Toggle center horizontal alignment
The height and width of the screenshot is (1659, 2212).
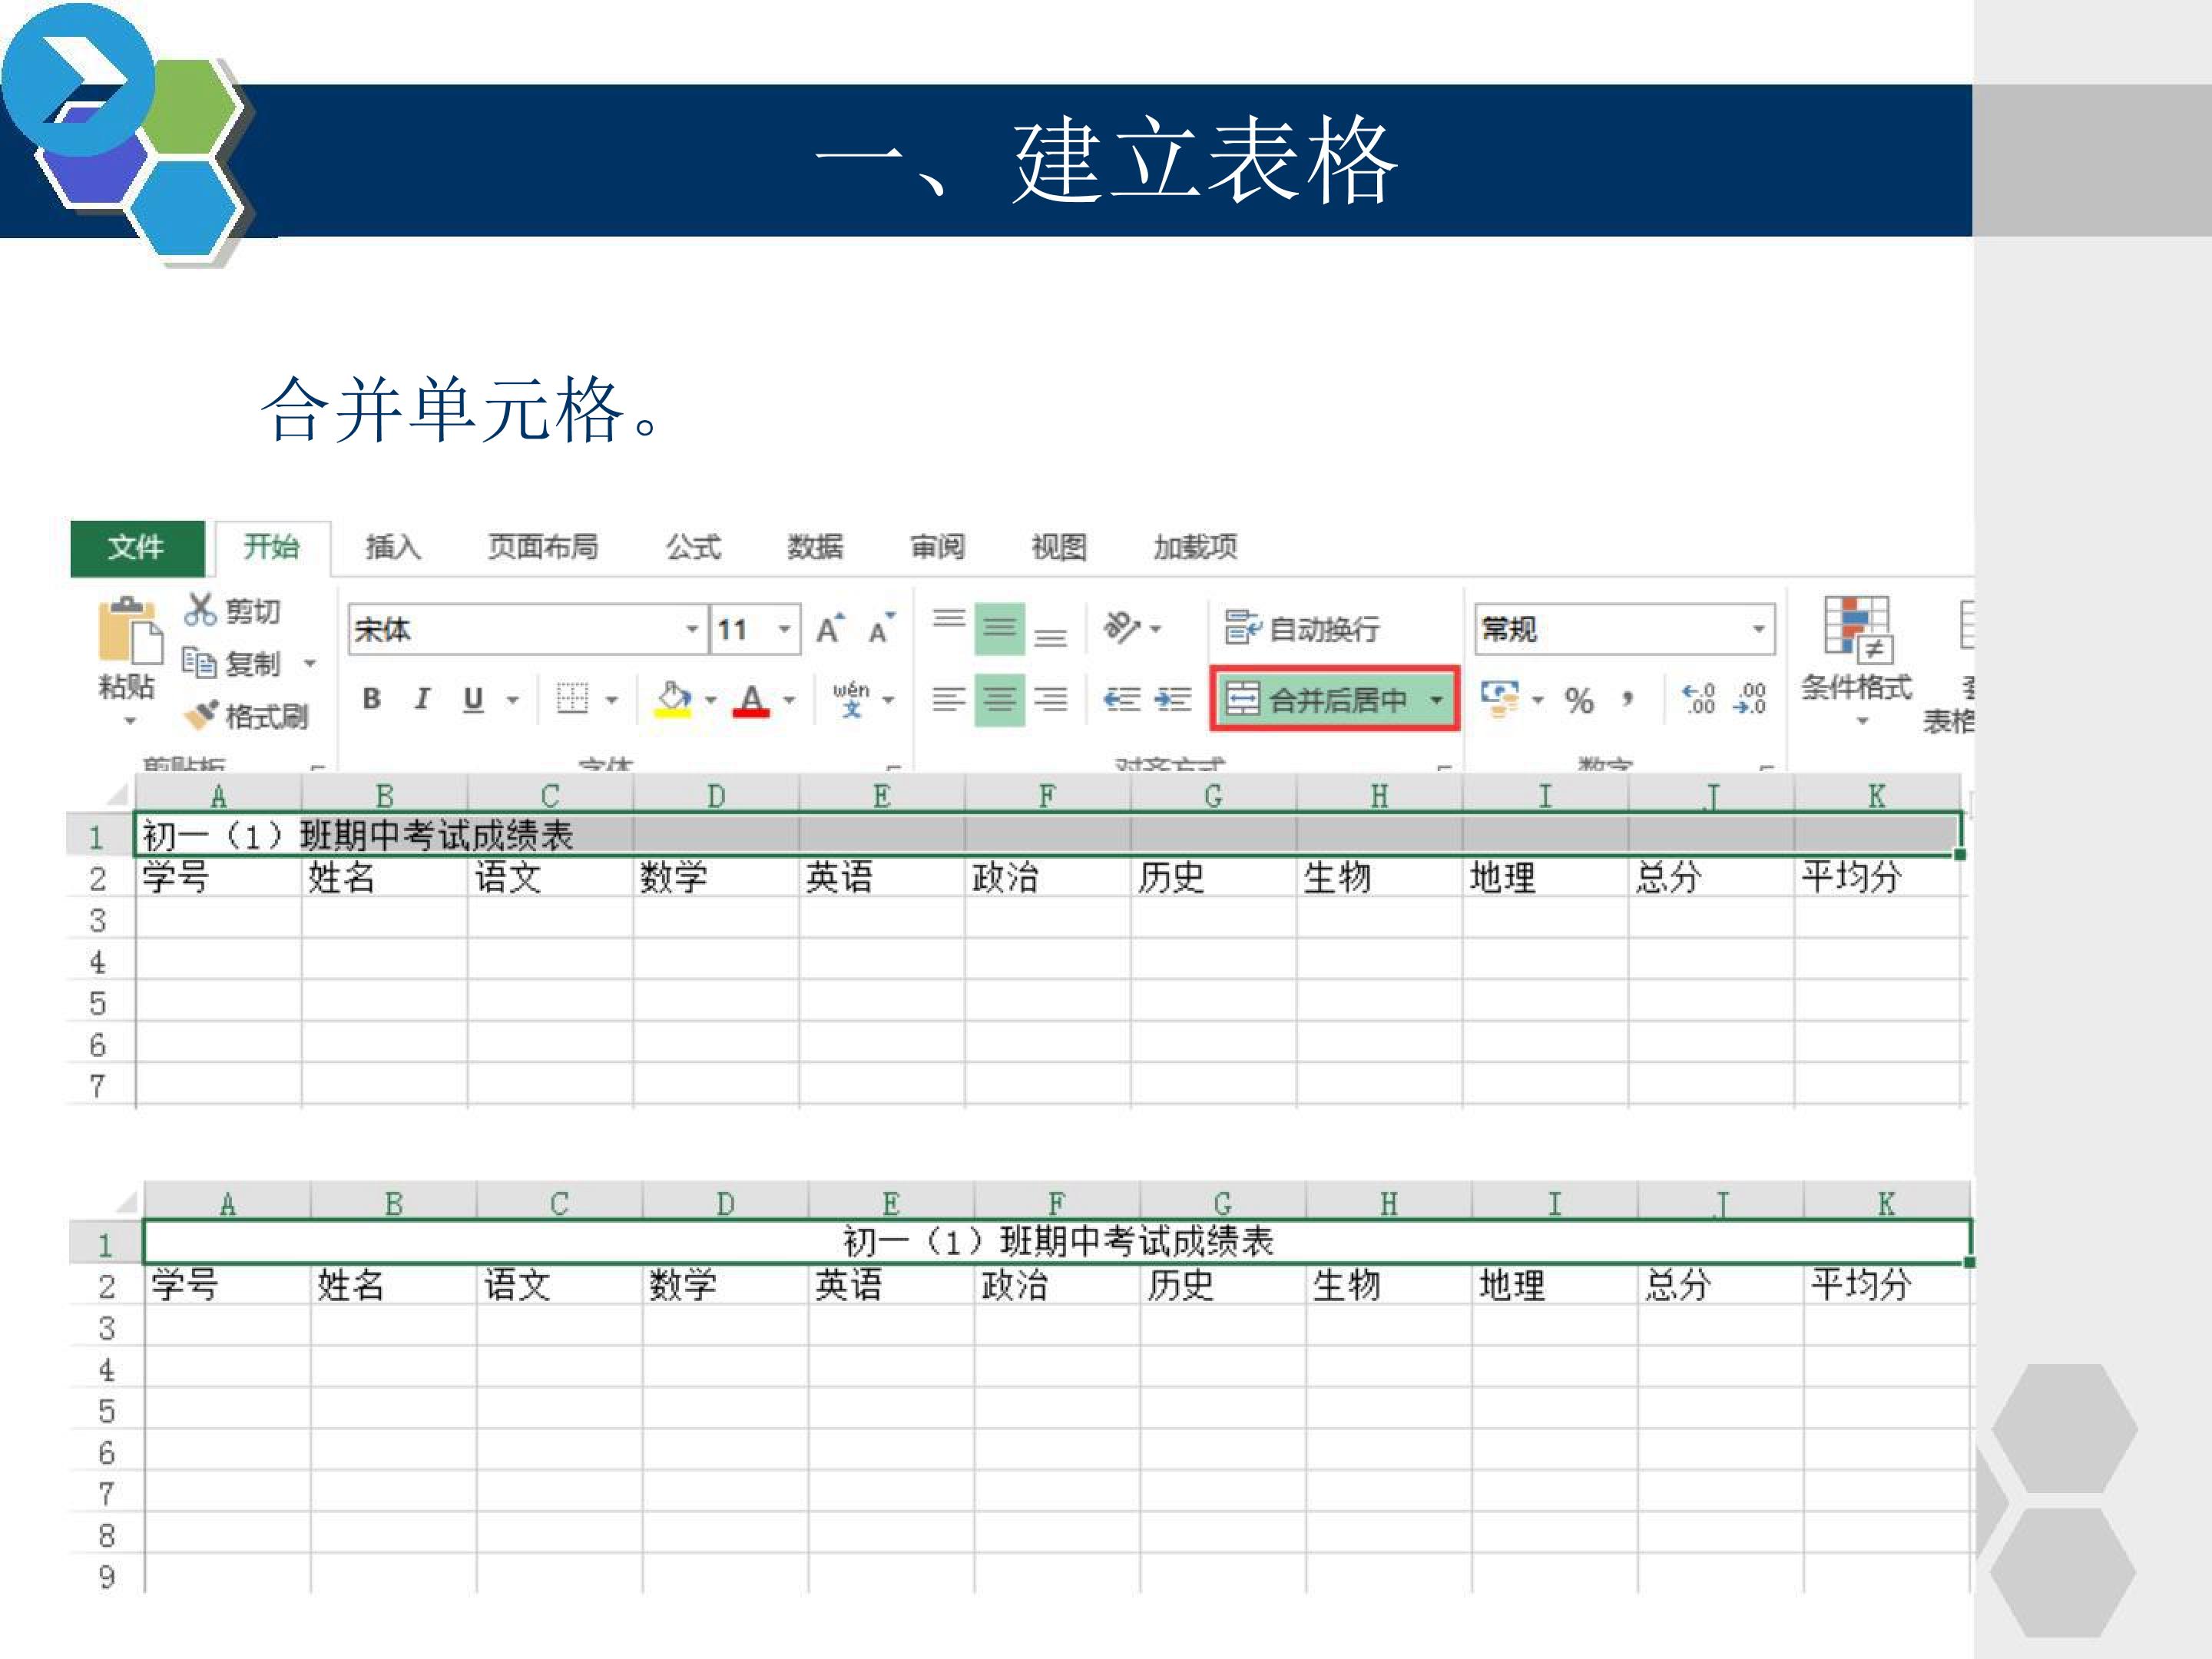point(999,698)
